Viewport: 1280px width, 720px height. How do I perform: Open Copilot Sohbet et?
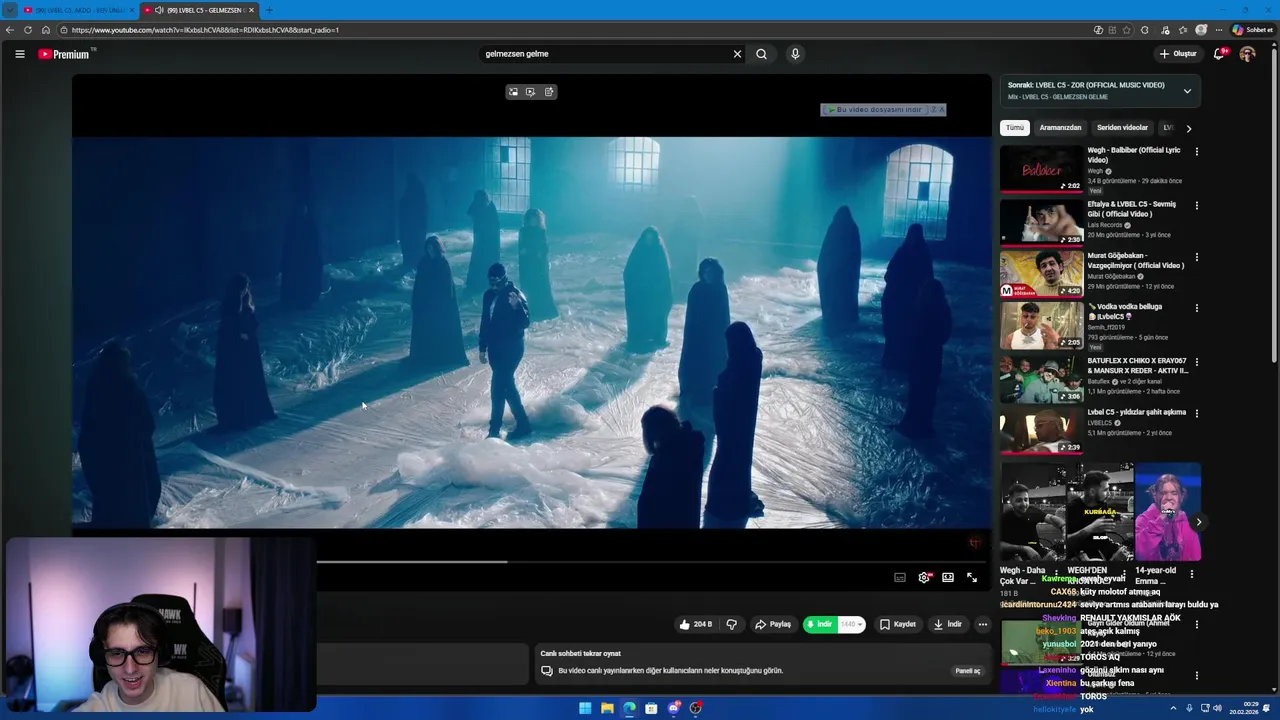coord(1252,30)
